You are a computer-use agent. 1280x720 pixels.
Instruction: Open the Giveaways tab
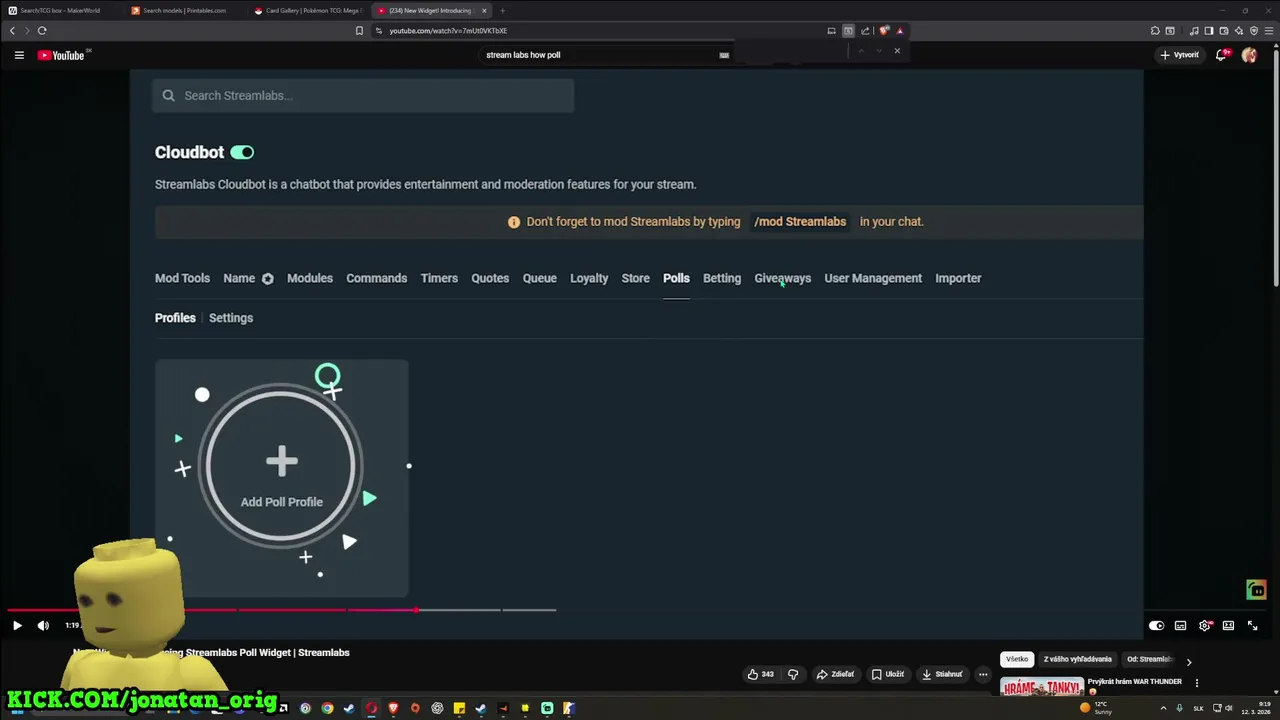(782, 278)
